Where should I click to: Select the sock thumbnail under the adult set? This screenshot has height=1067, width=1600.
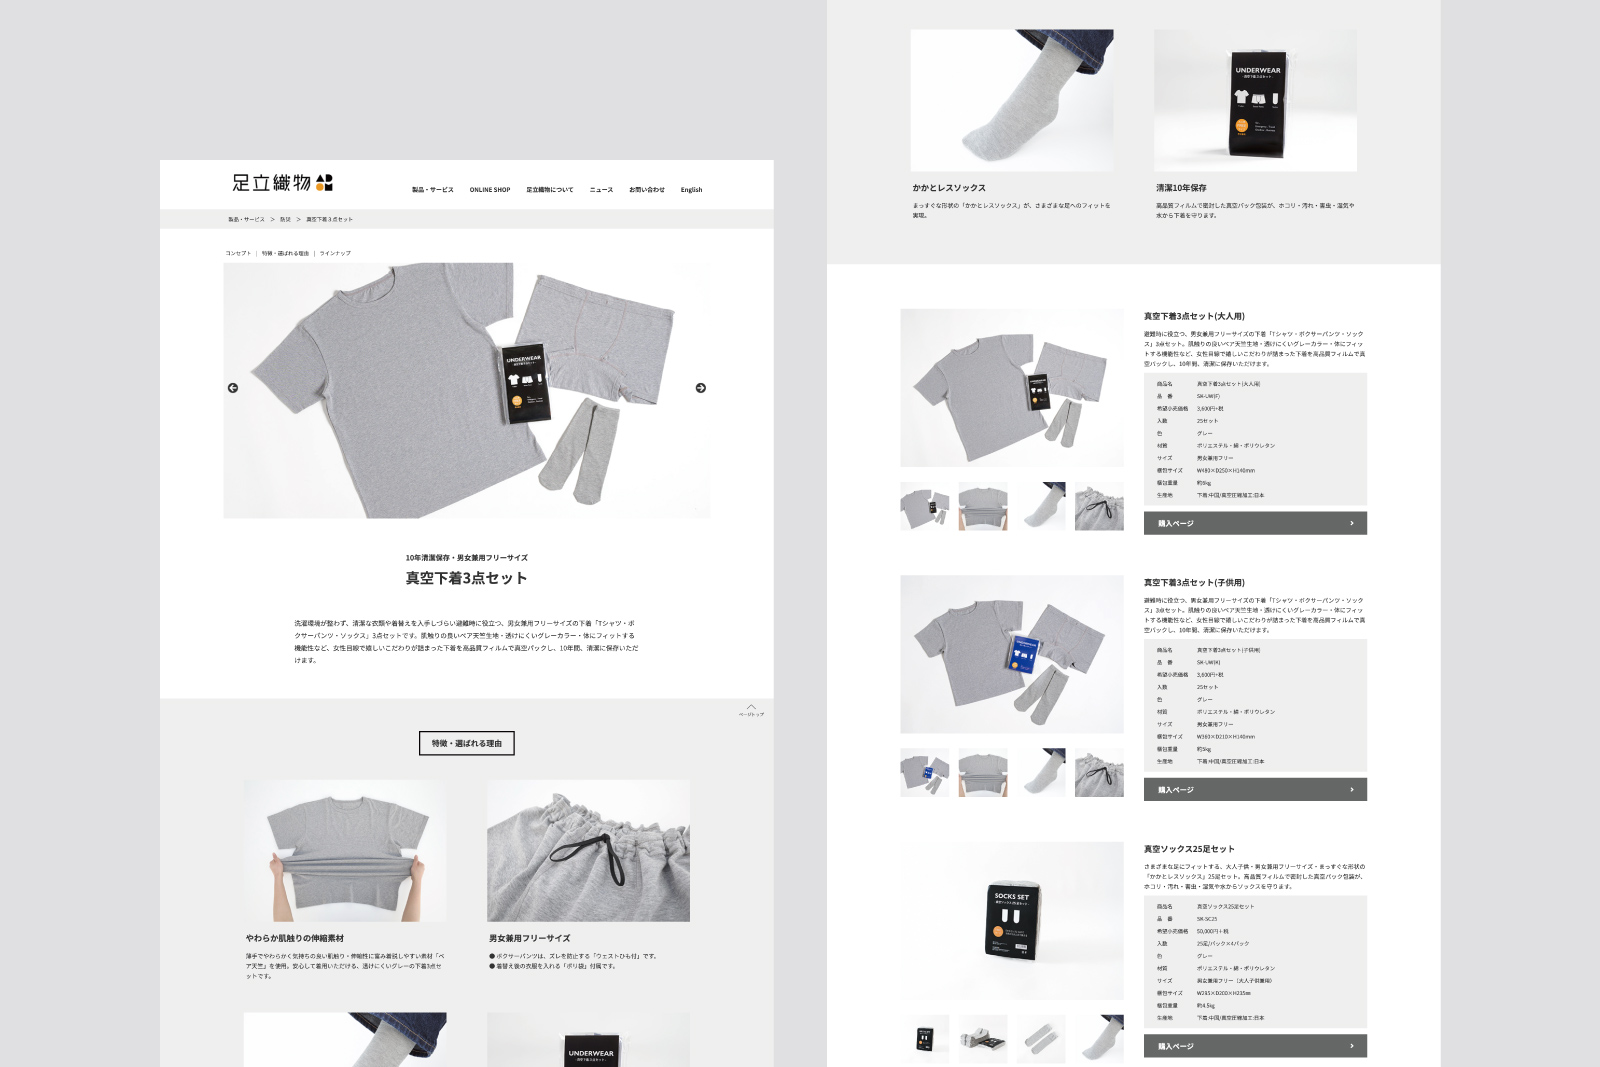1041,506
